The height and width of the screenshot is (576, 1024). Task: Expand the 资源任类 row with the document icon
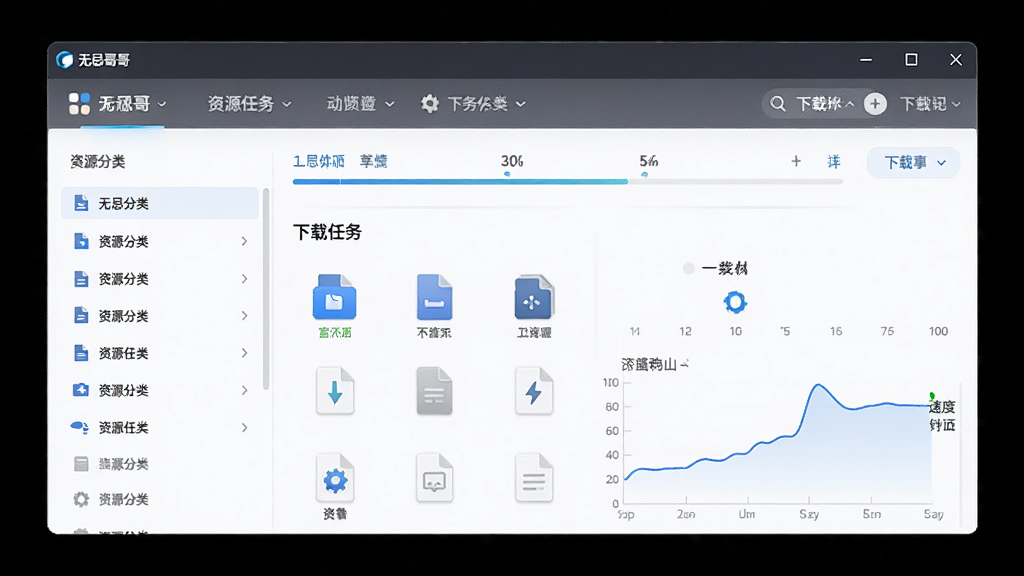[244, 353]
